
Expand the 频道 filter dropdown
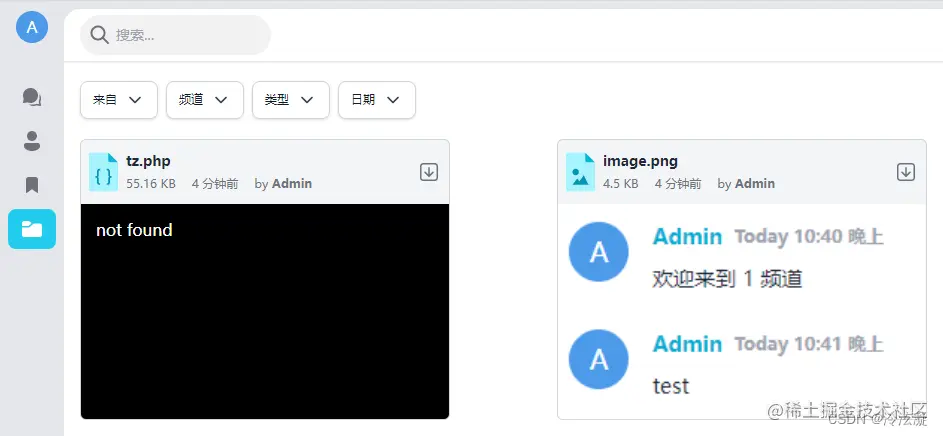click(204, 100)
